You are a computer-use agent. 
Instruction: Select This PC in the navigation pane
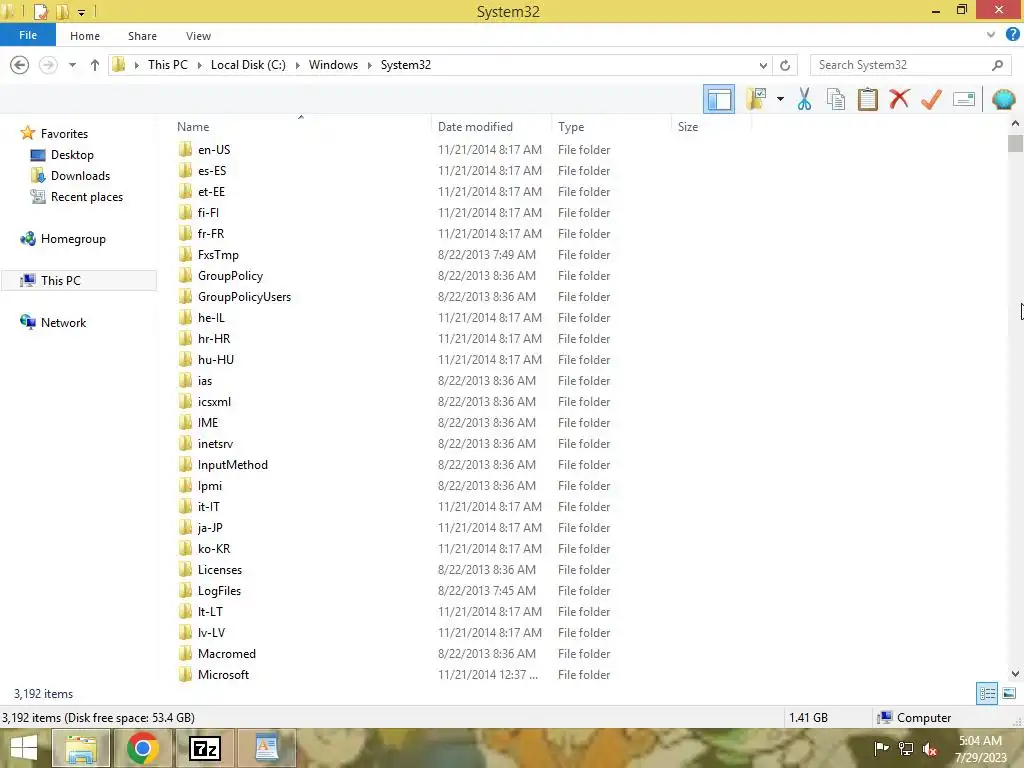click(61, 281)
